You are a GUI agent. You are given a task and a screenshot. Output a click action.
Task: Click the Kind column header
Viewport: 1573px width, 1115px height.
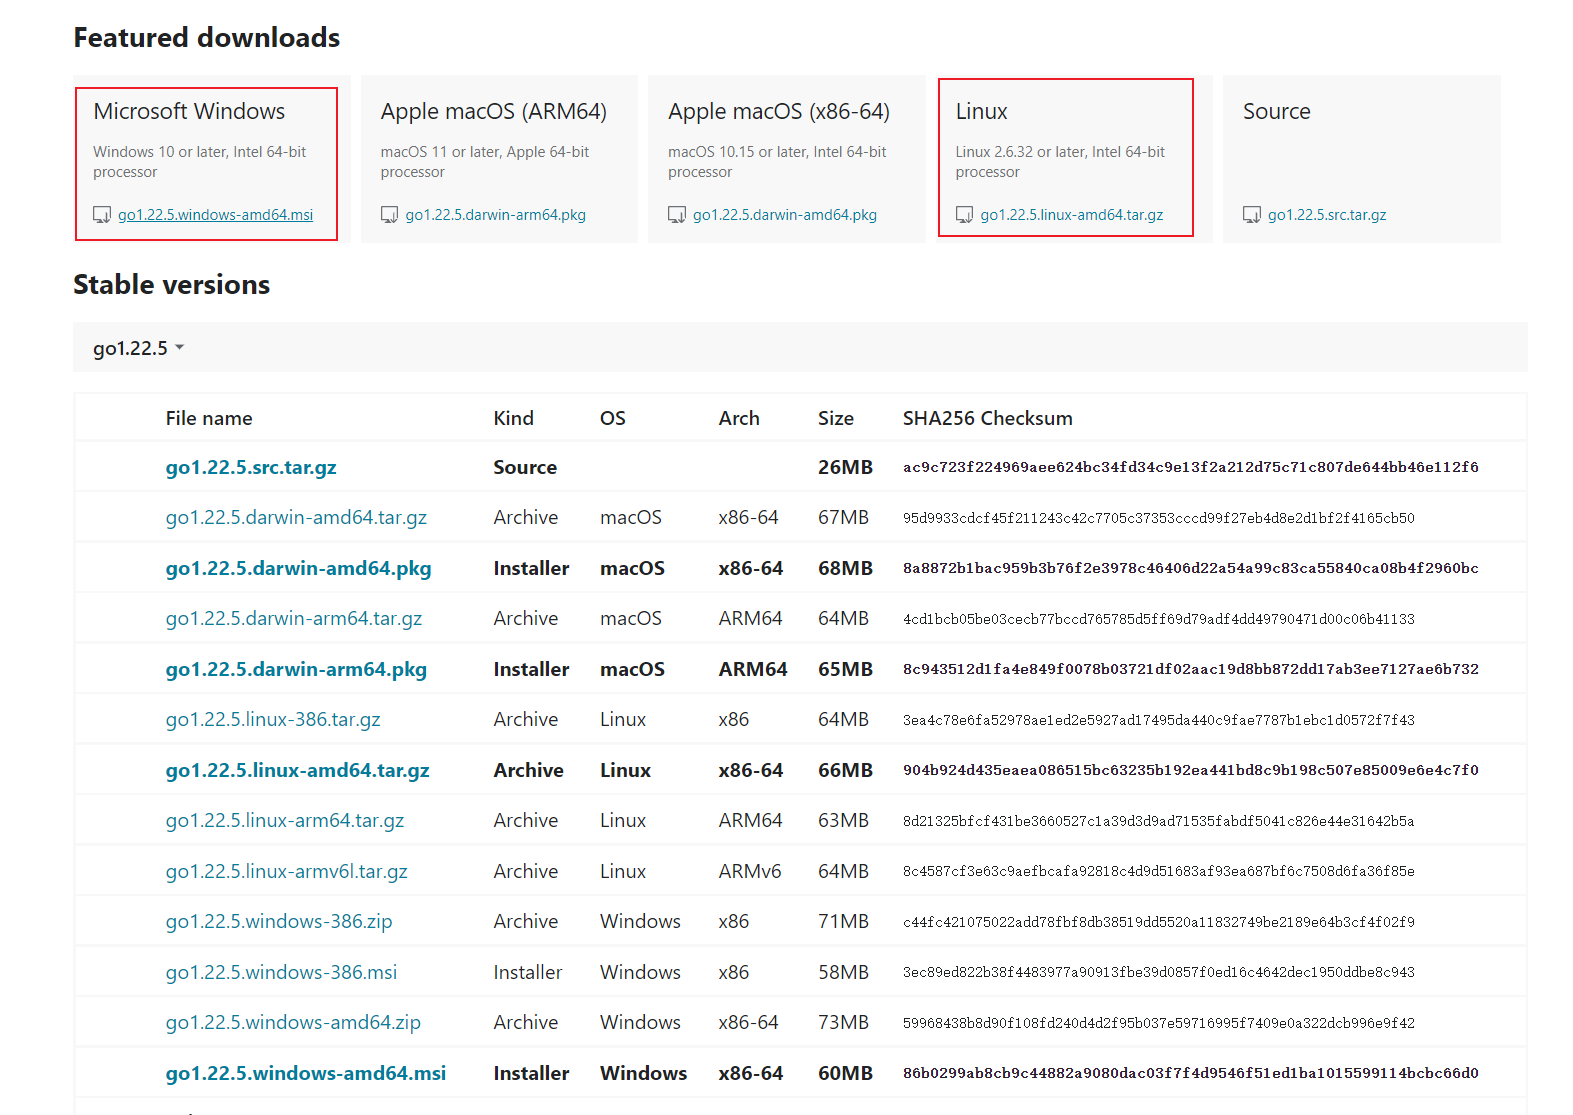(514, 418)
